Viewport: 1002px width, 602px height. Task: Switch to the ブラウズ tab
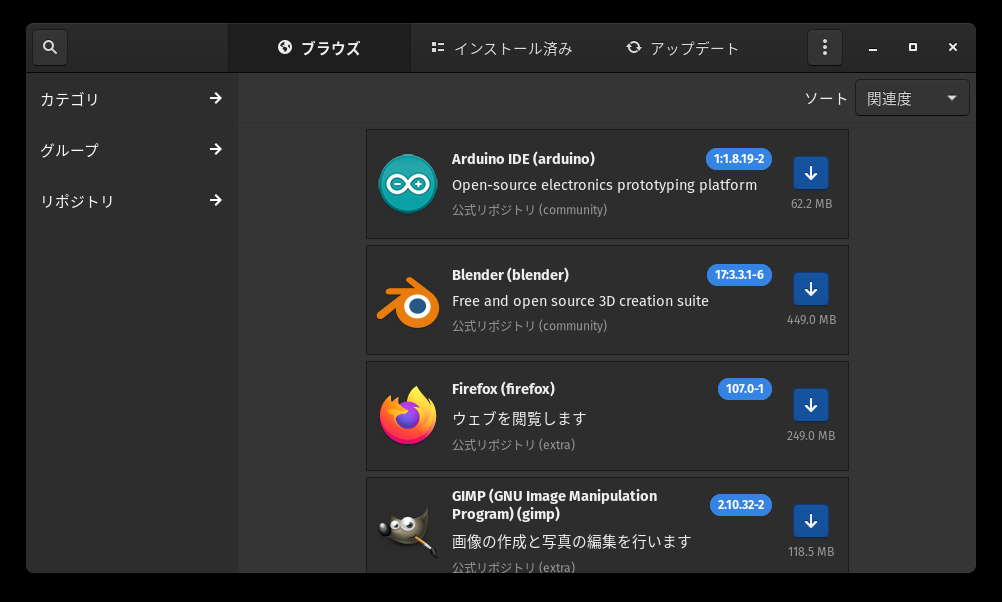point(320,48)
